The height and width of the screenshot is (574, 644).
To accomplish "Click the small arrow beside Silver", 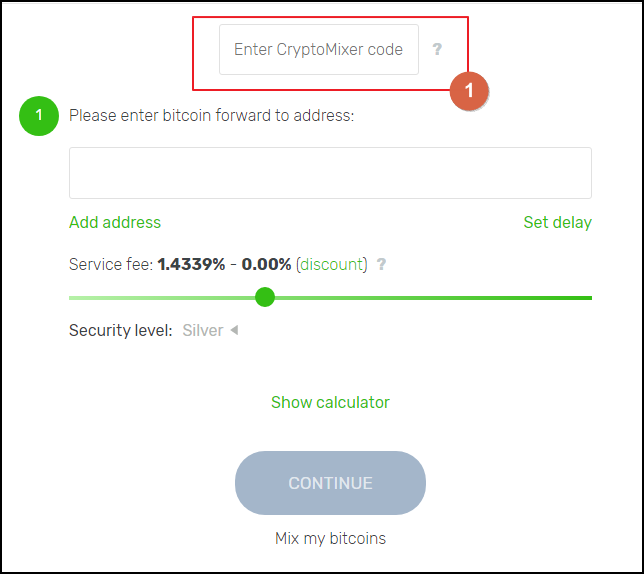I will click(234, 330).
